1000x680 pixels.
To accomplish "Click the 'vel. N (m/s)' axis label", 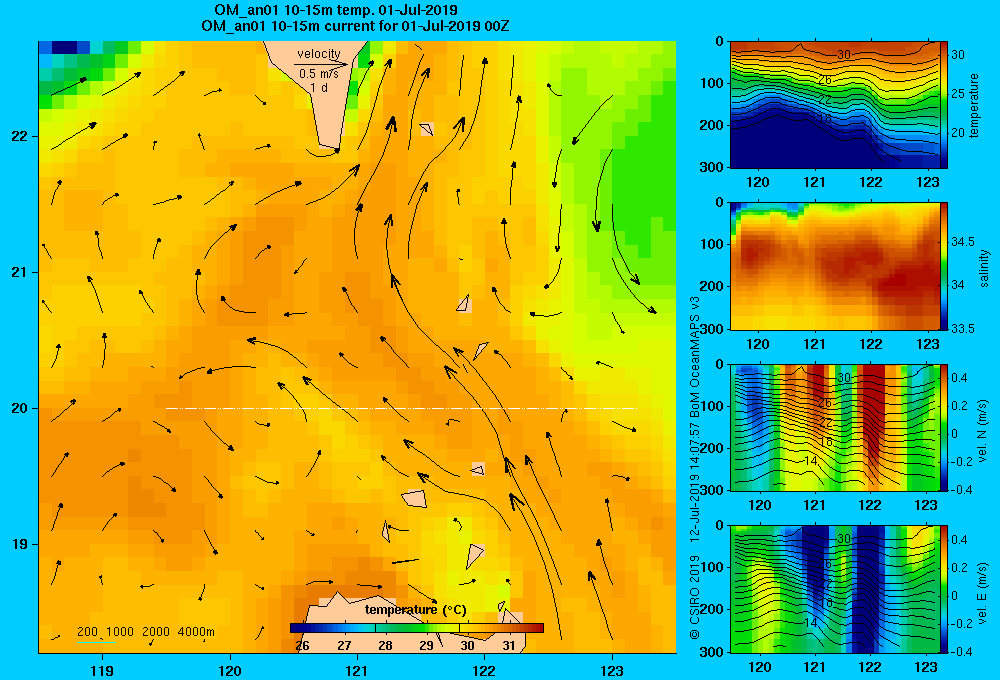I will (983, 431).
